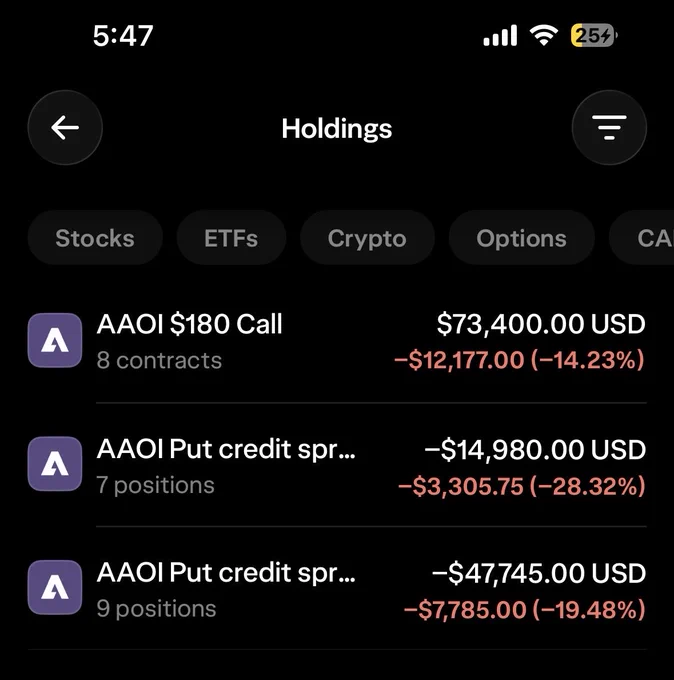The width and height of the screenshot is (674, 680).
Task: Select the Stocks filter chip
Action: 95,238
